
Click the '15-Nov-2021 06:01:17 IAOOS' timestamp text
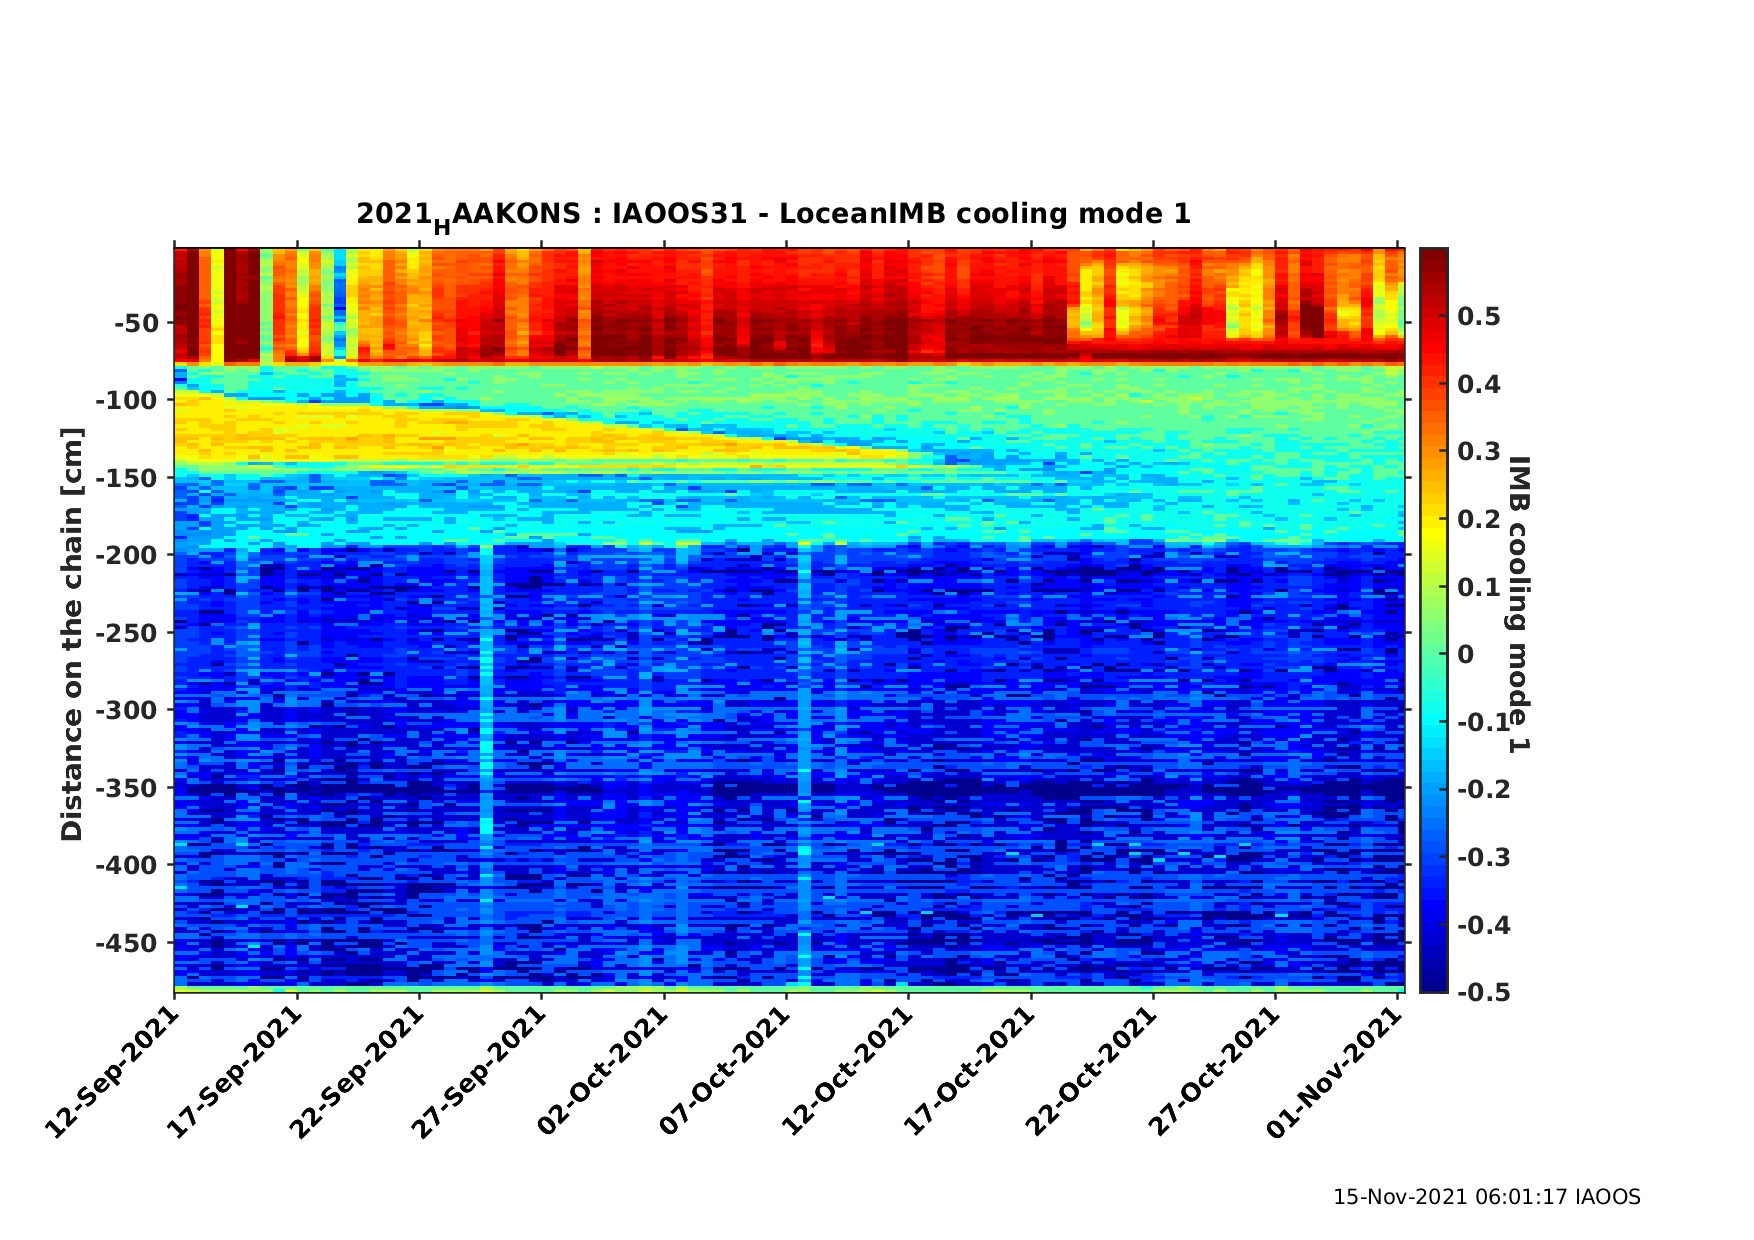tap(1486, 1197)
